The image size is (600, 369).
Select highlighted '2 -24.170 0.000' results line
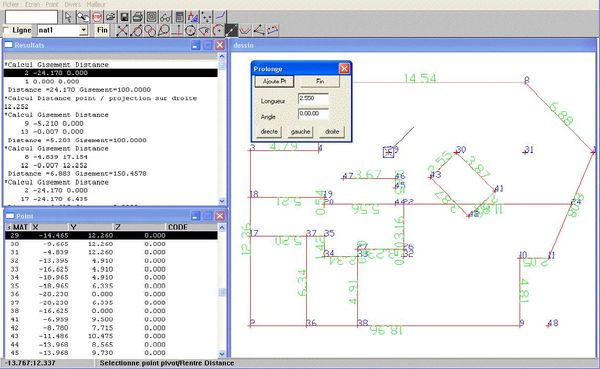pyautogui.click(x=111, y=73)
